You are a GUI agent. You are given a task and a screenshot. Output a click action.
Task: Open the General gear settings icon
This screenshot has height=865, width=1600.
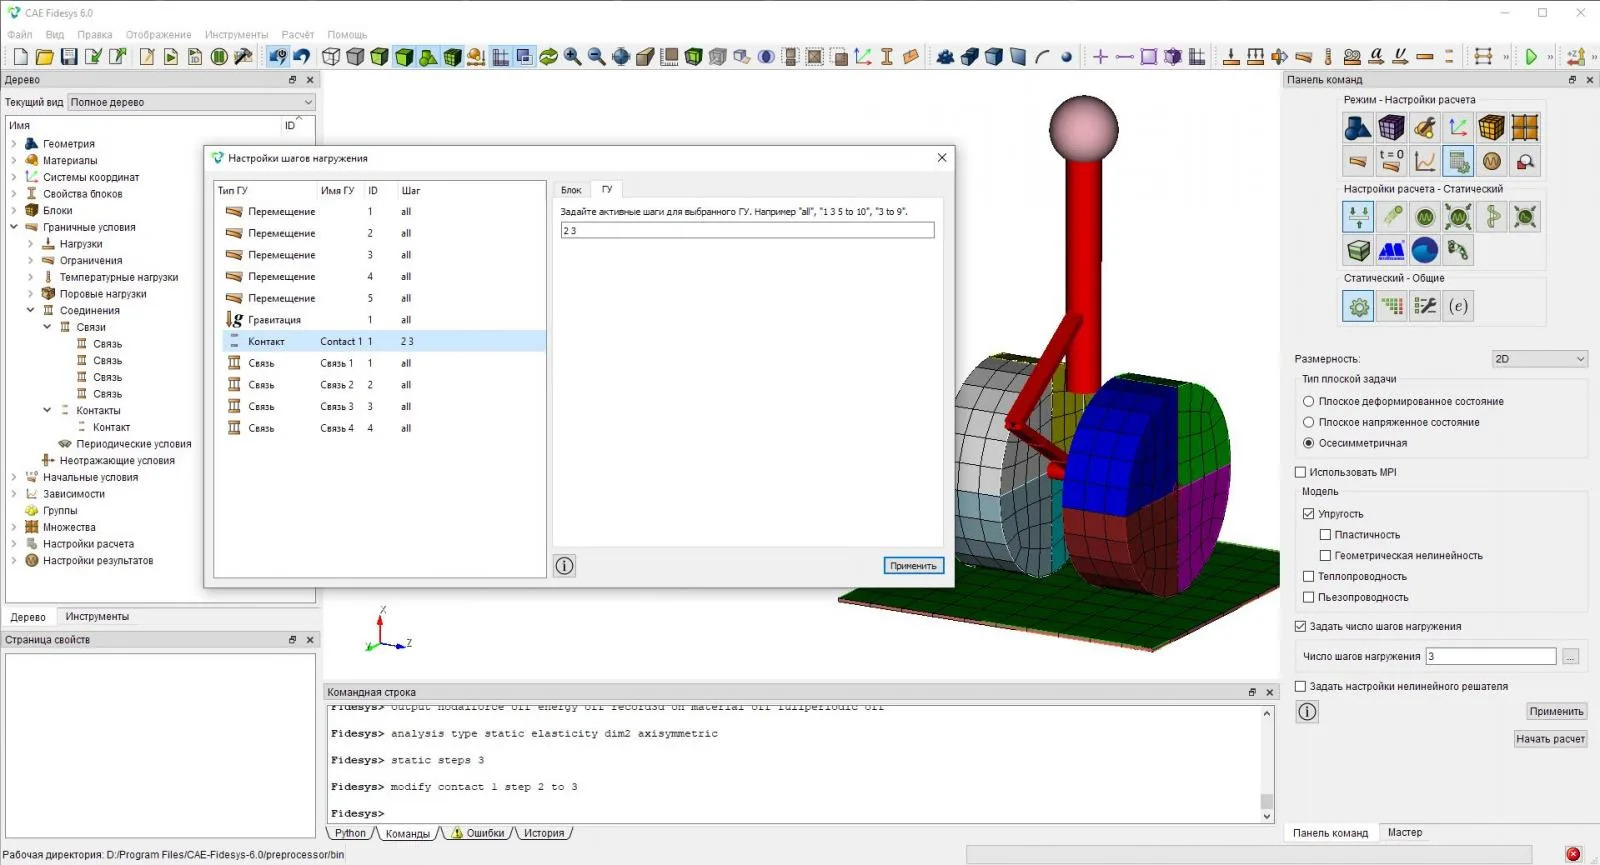tap(1358, 307)
